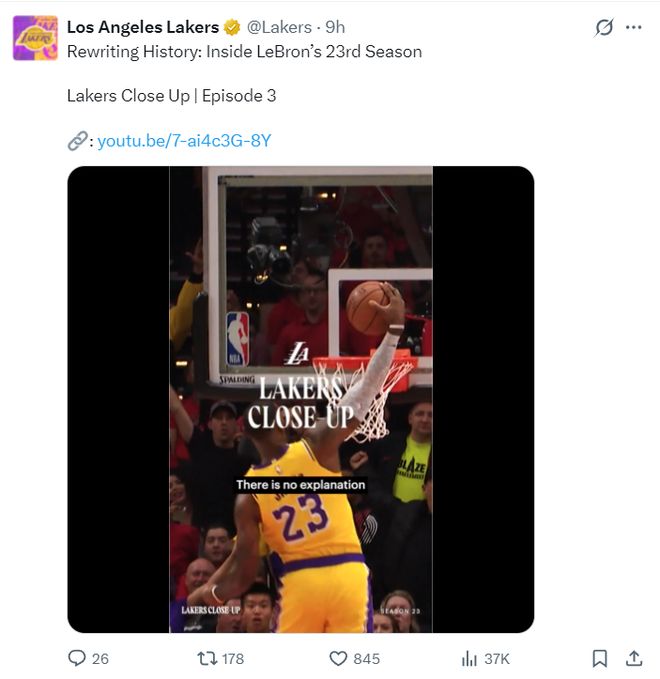This screenshot has height=679, width=660.
Task: Open the three-dot More menu
Action: pyautogui.click(x=633, y=27)
